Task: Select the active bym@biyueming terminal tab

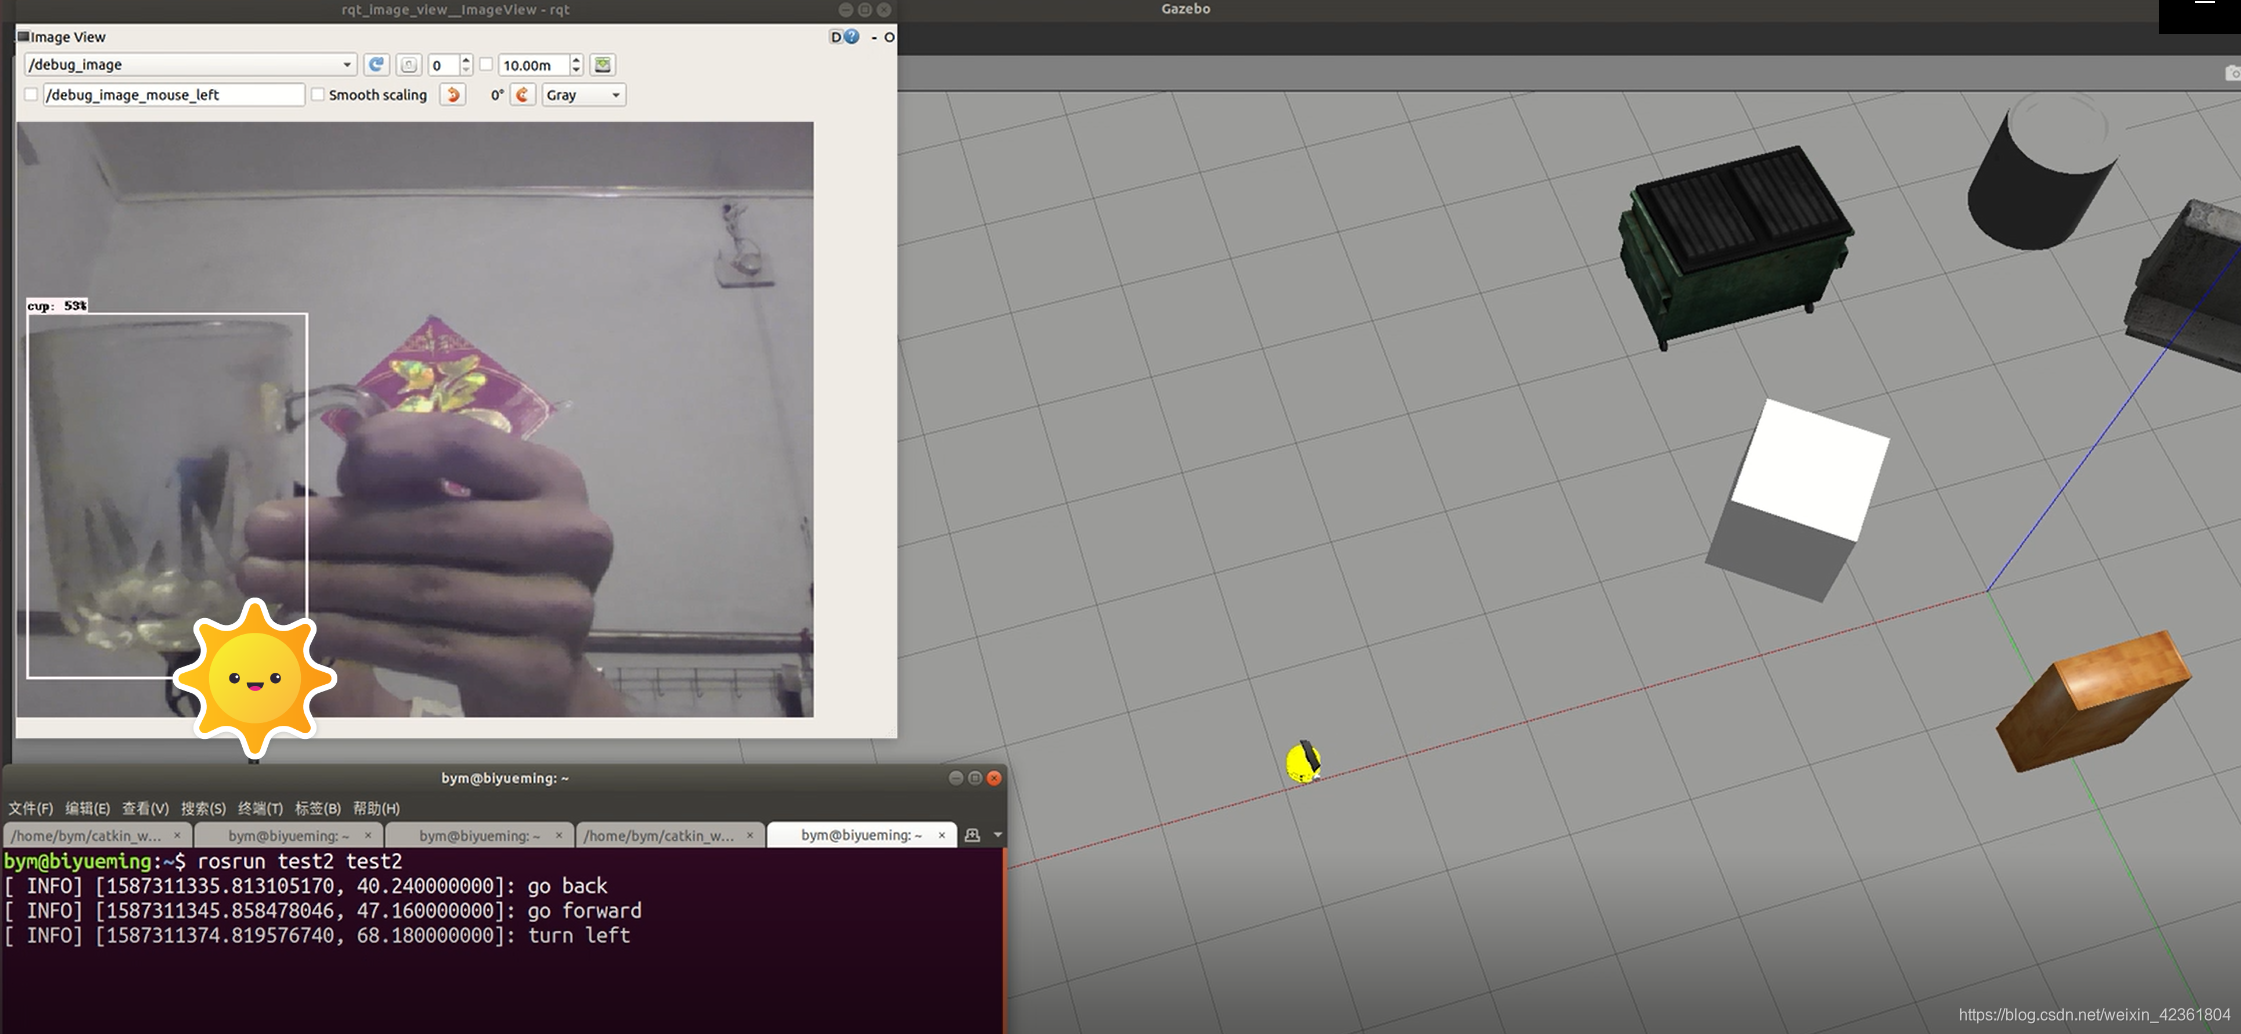Action: pyautogui.click(x=861, y=835)
